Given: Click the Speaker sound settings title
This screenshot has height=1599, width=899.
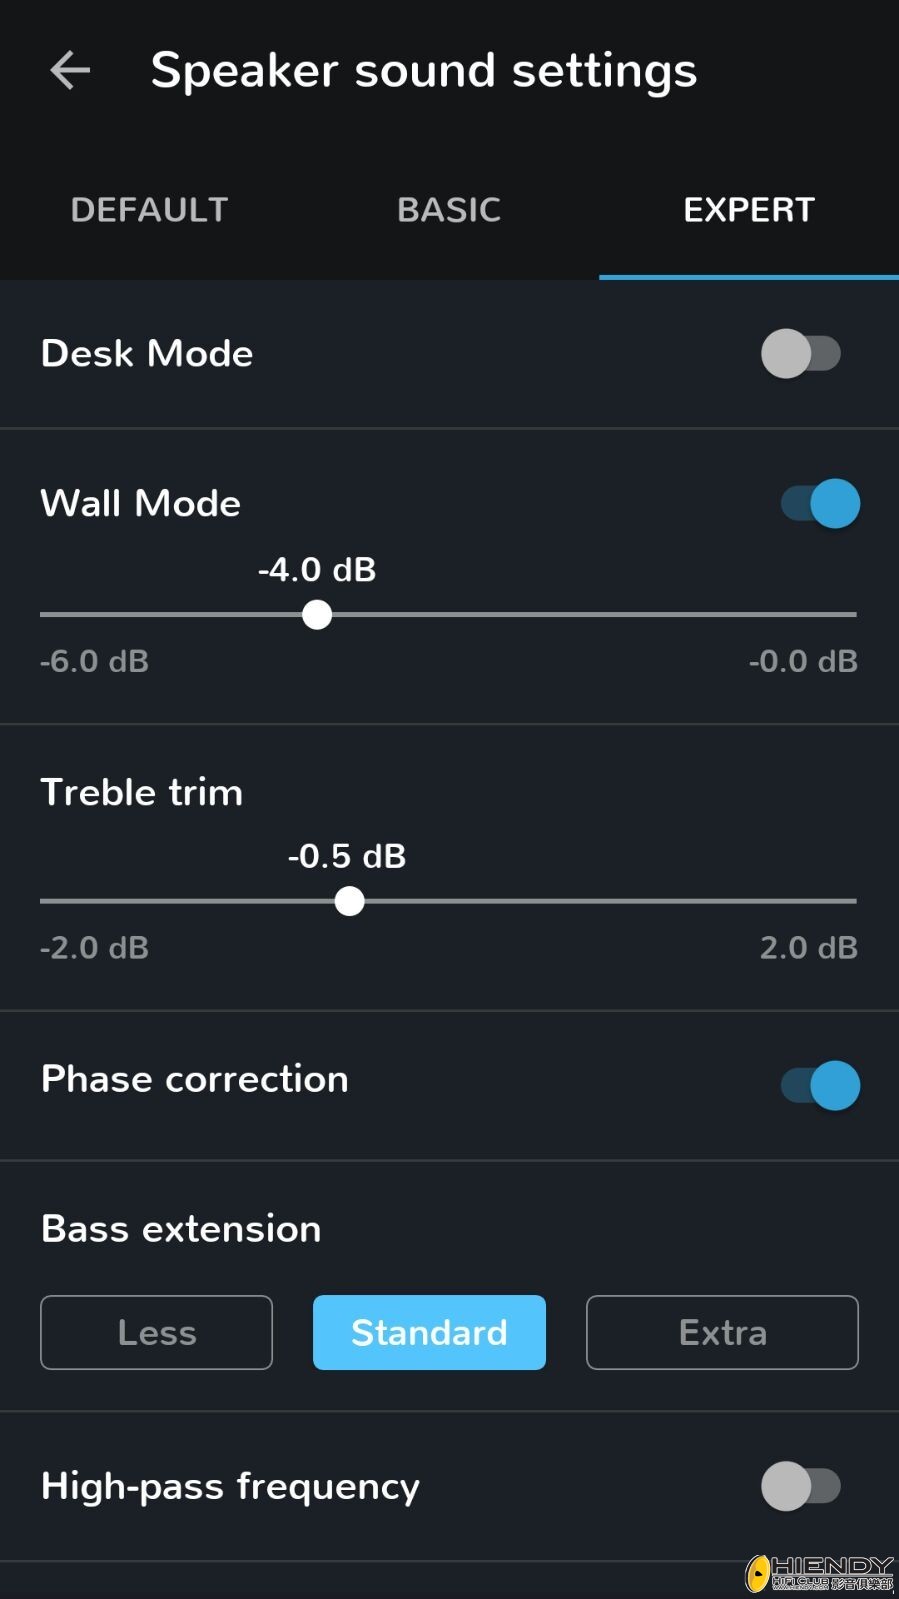Looking at the screenshot, I should tap(424, 70).
